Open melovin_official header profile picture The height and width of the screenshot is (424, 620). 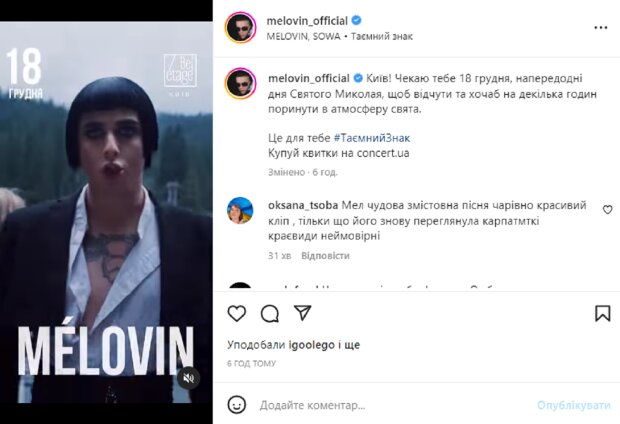point(240,28)
